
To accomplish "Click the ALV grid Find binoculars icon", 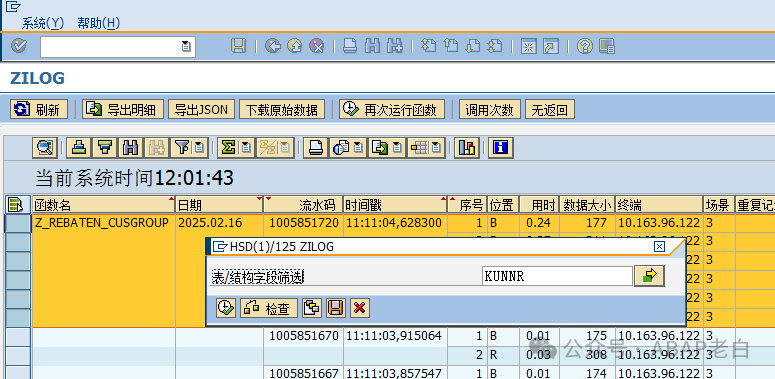I will [131, 148].
